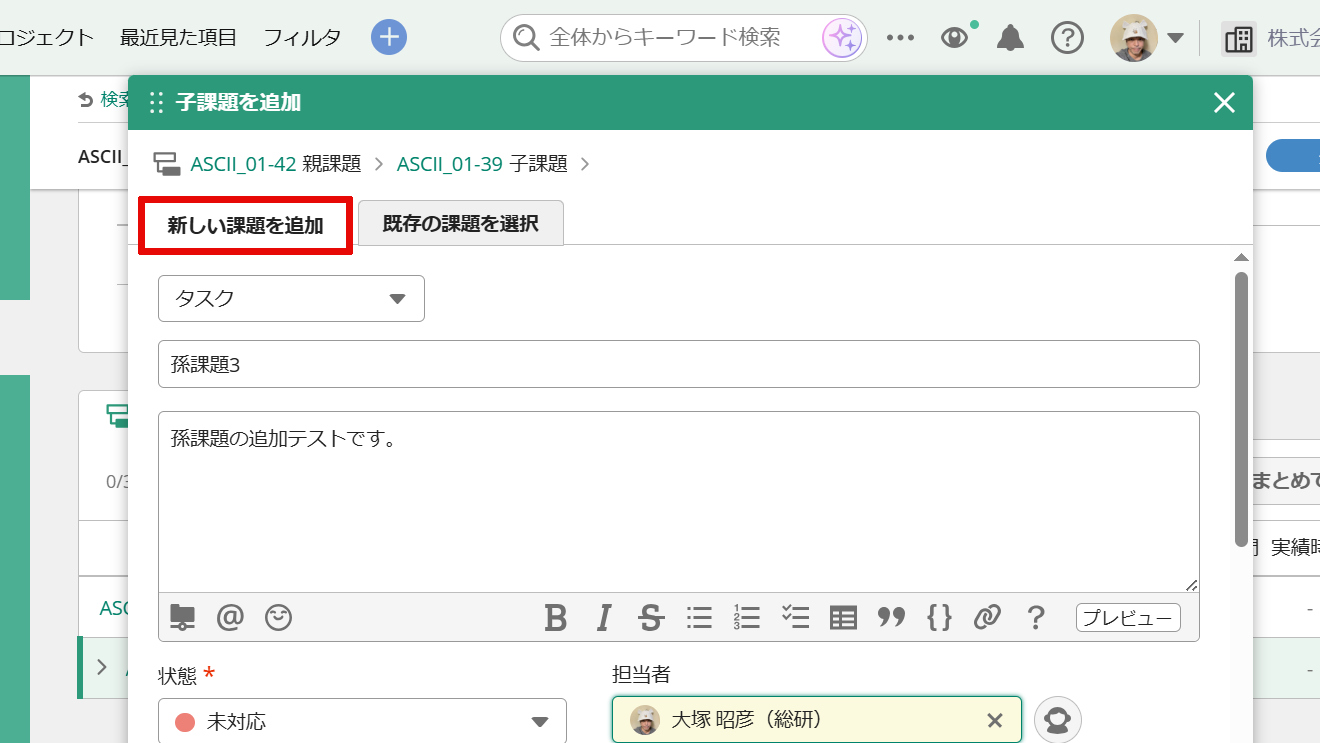Expand the profile dropdown arrow
This screenshot has height=743, width=1320.
pos(1176,38)
